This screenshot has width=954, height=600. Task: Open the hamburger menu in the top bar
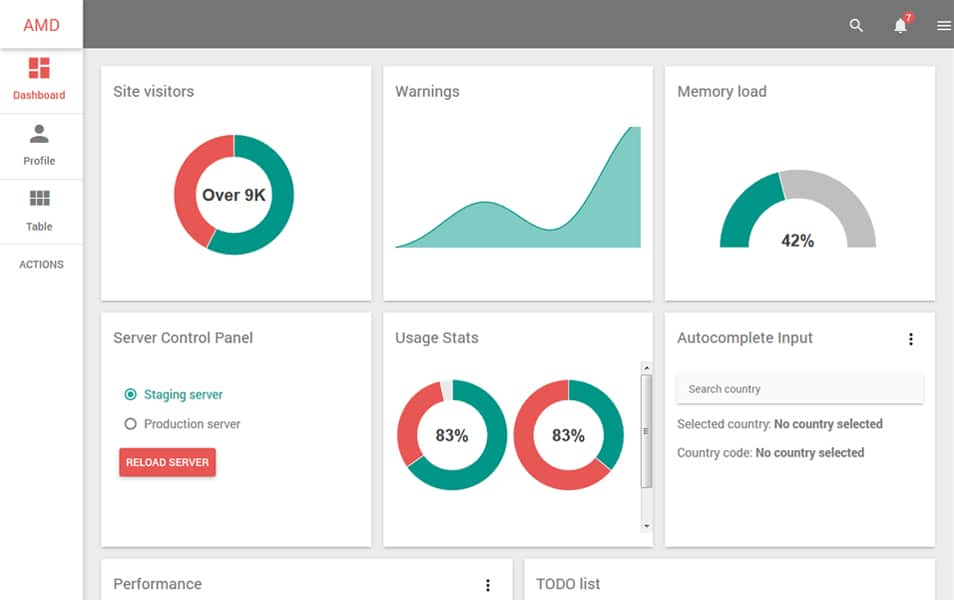tap(941, 25)
